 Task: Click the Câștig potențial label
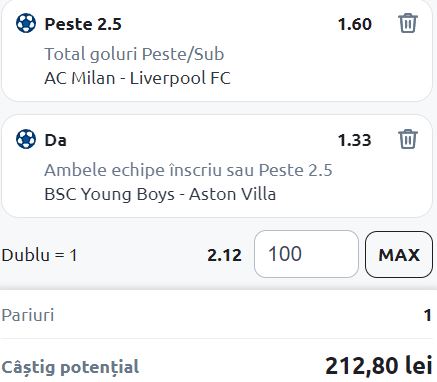pyautogui.click(x=70, y=367)
